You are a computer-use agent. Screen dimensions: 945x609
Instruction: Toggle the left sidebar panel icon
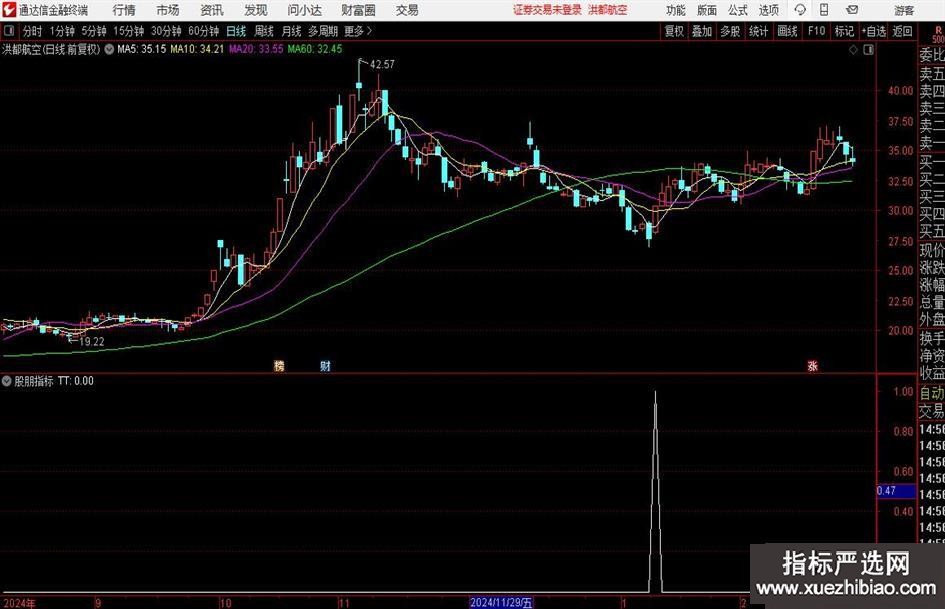coord(8,31)
